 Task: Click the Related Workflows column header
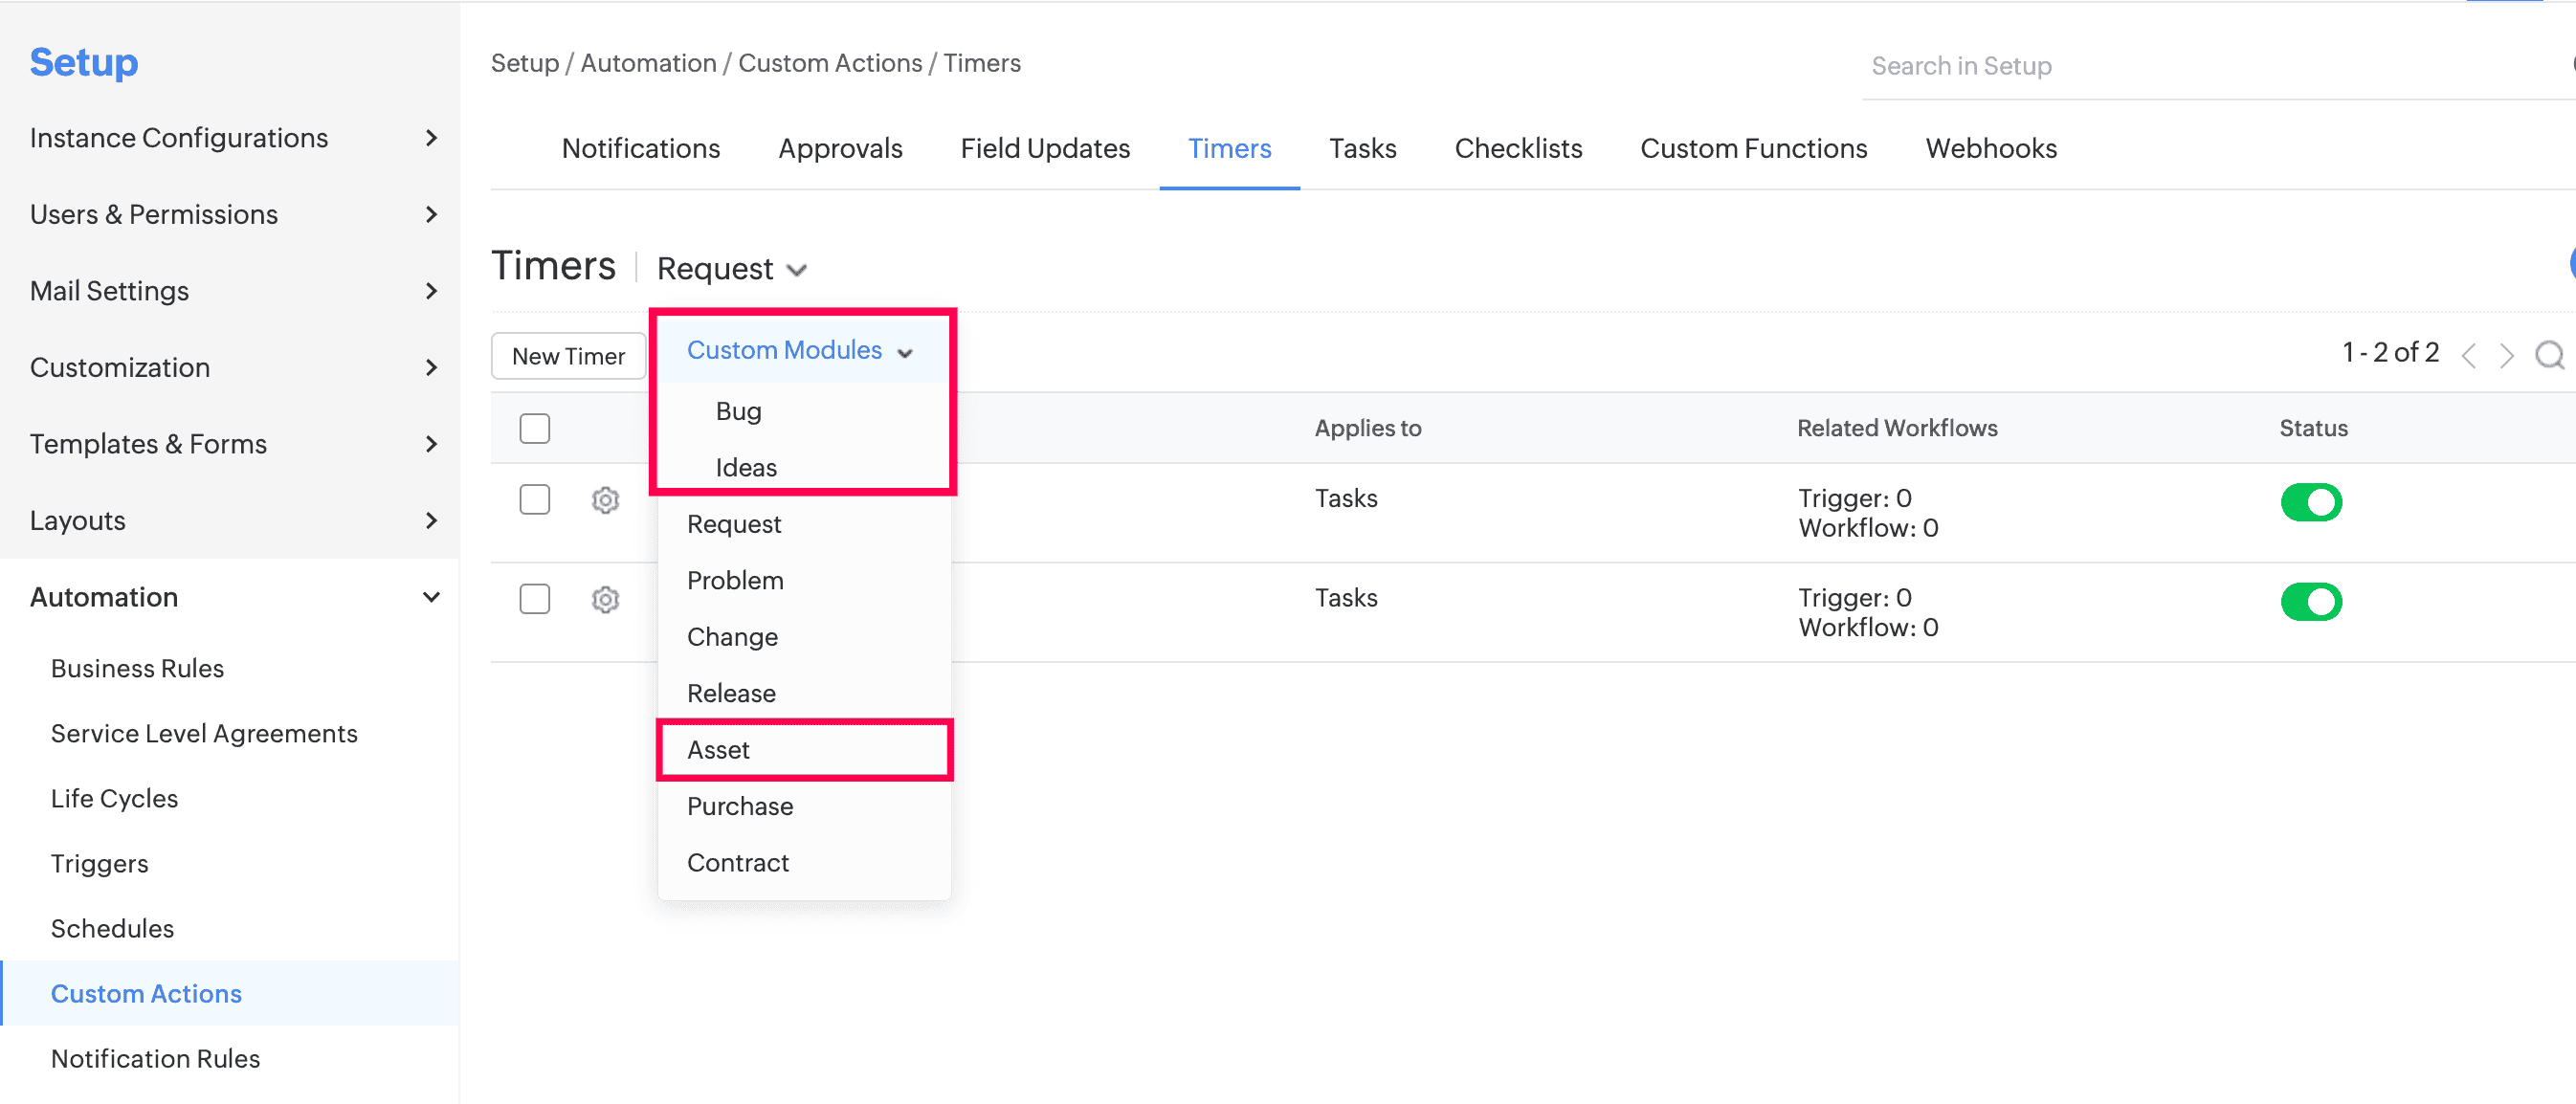[1897, 428]
